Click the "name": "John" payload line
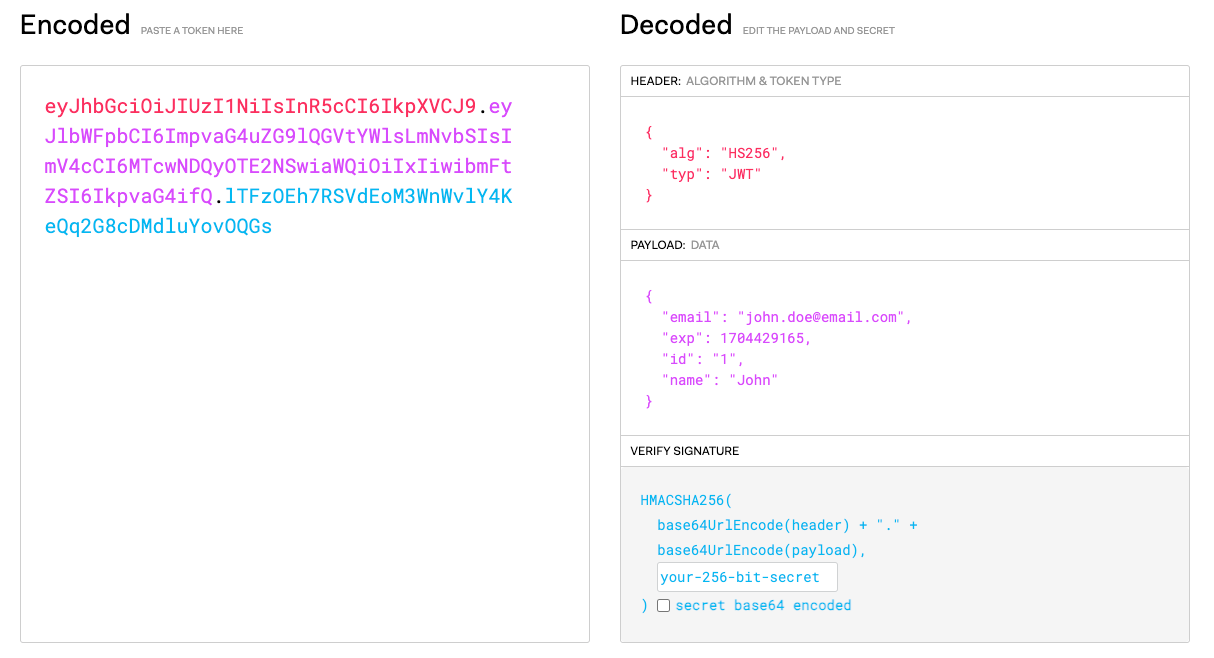 [720, 380]
